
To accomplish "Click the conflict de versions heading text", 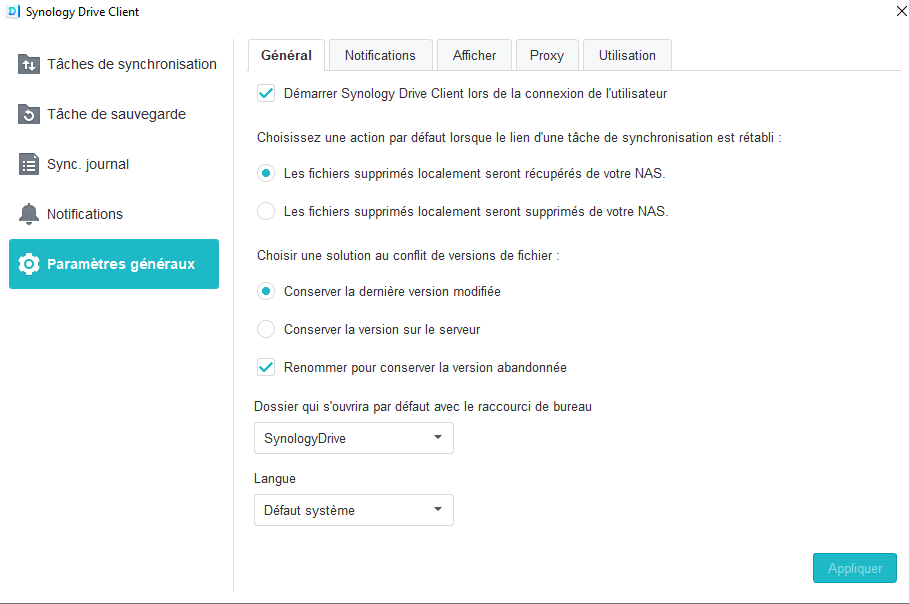I will pos(408,256).
